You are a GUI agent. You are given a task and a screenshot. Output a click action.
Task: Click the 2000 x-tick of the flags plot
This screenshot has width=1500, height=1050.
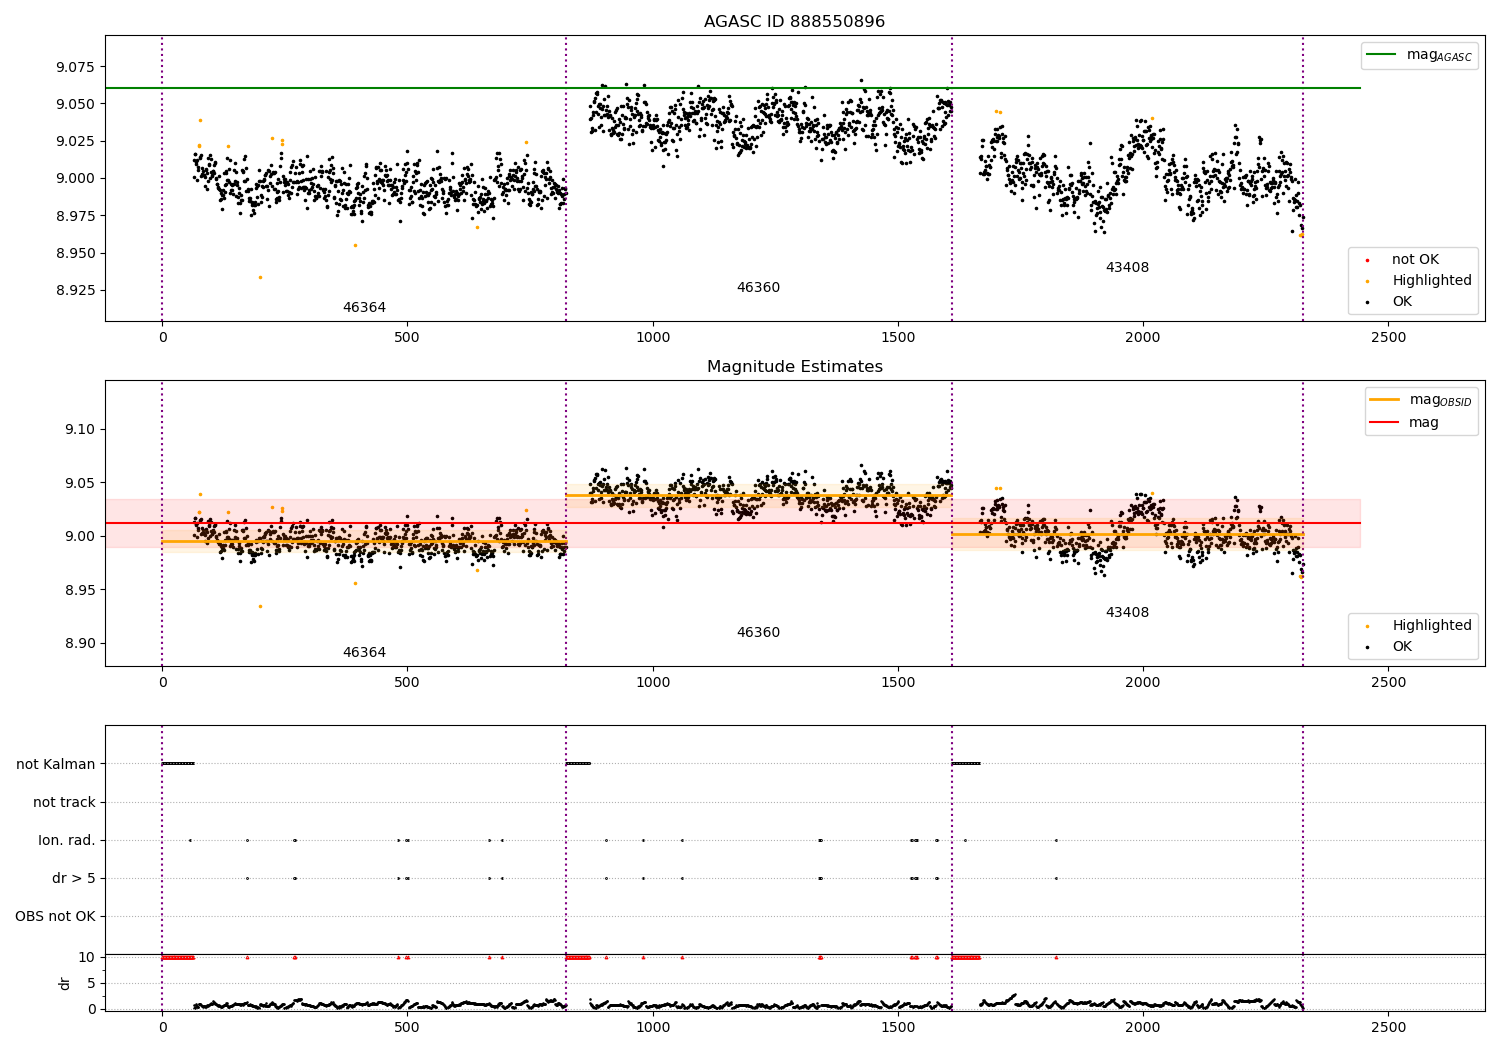point(1143,1027)
